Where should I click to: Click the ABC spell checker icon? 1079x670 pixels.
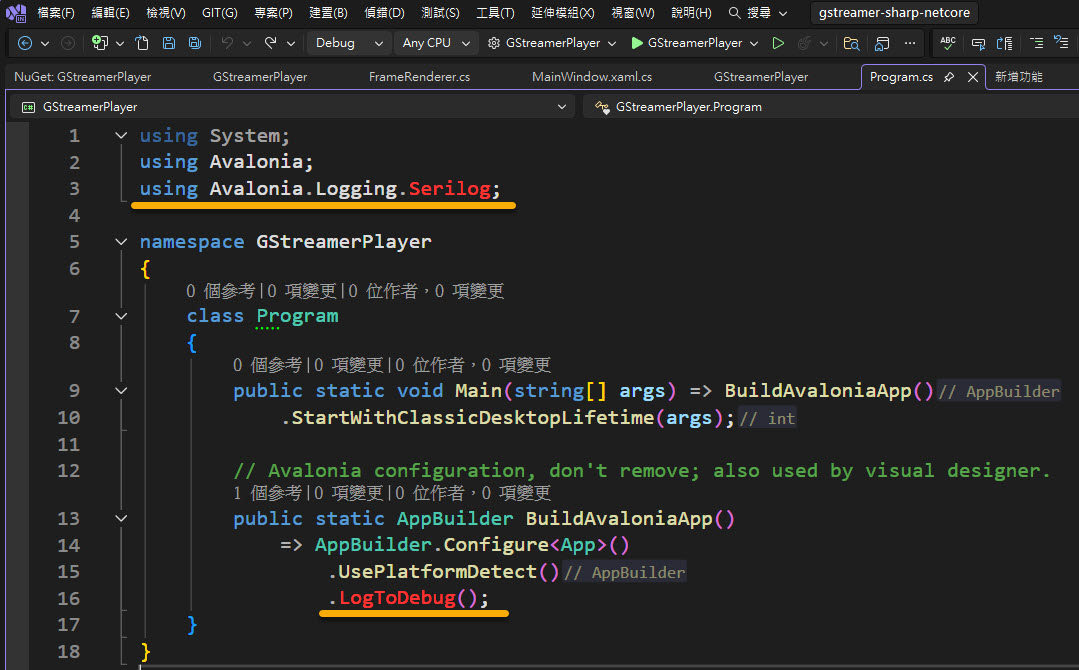click(948, 43)
